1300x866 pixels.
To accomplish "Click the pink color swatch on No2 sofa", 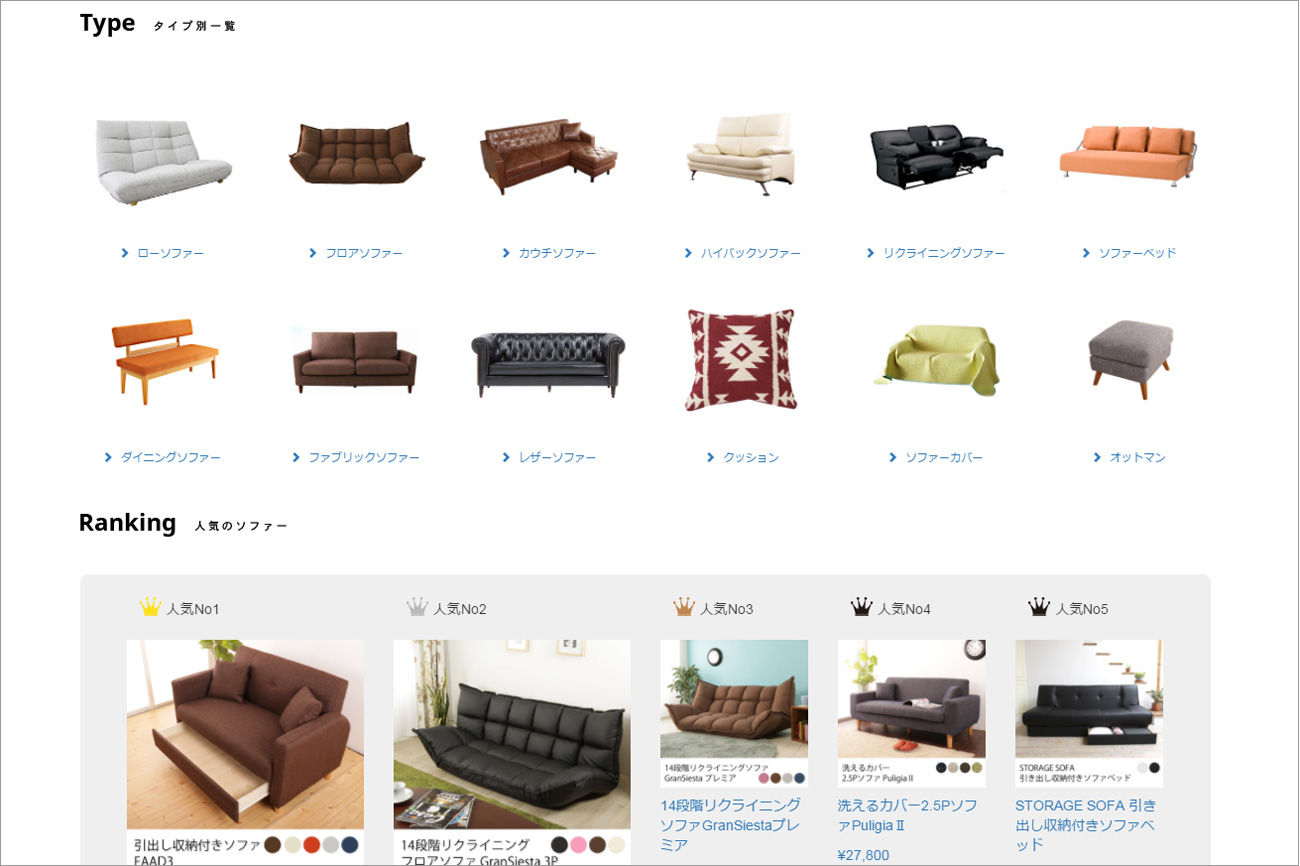I will [578, 845].
